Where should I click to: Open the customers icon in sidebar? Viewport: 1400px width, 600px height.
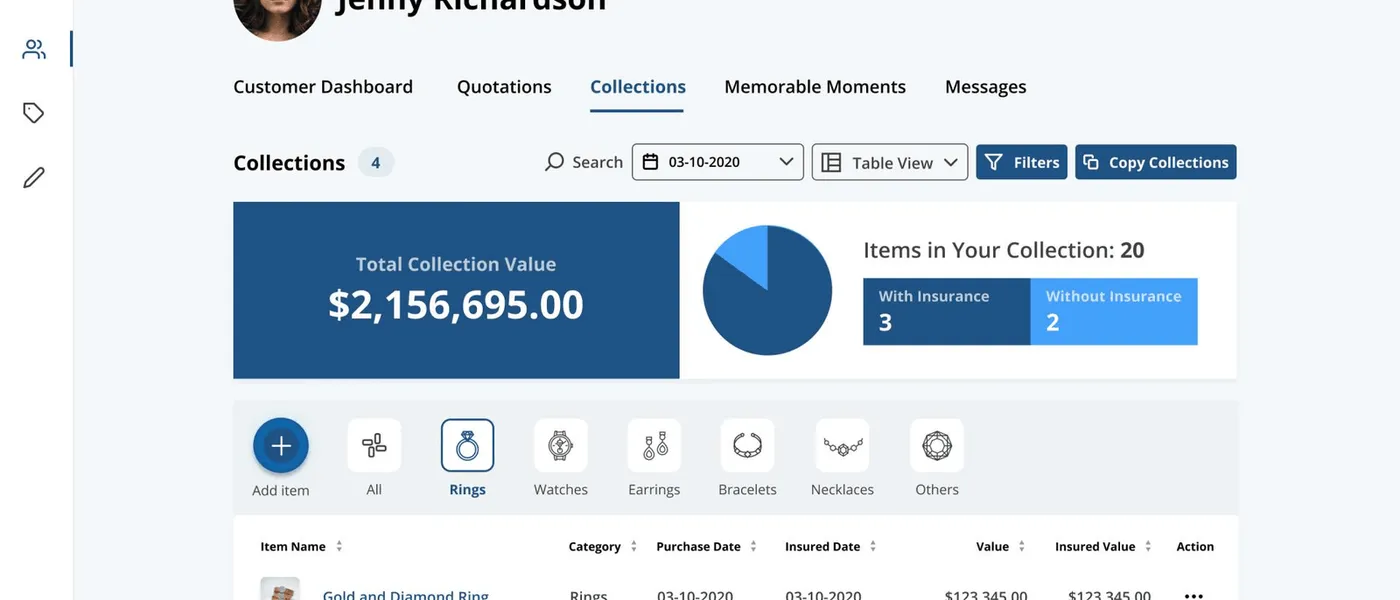(x=34, y=49)
